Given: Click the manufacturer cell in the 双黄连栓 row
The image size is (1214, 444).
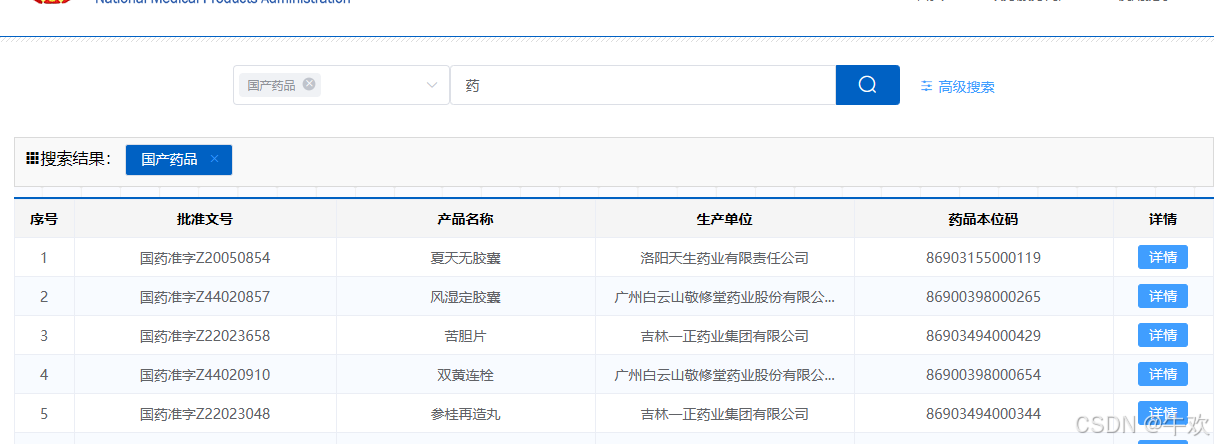Looking at the screenshot, I should point(724,375).
